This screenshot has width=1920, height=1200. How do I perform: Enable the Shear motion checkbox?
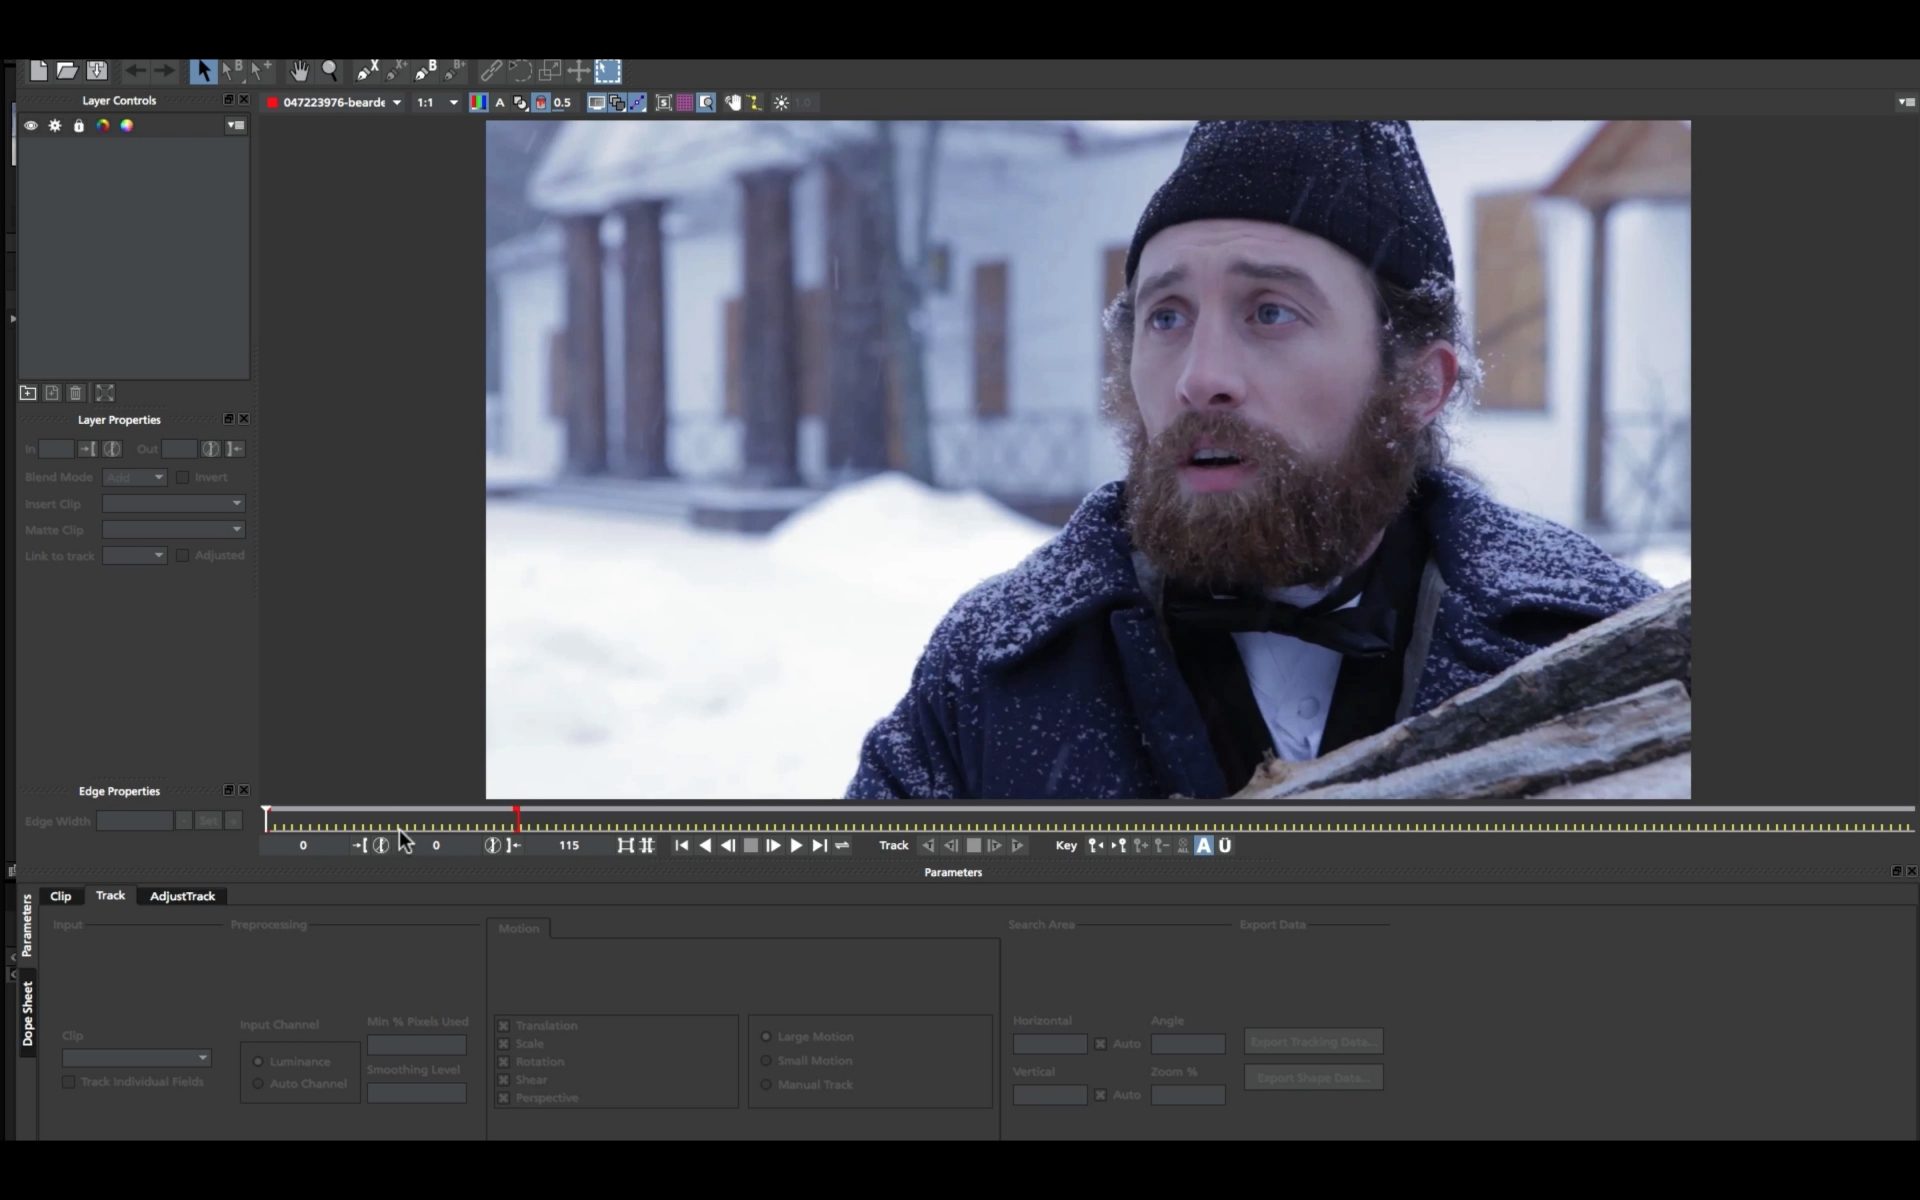[x=504, y=1080]
